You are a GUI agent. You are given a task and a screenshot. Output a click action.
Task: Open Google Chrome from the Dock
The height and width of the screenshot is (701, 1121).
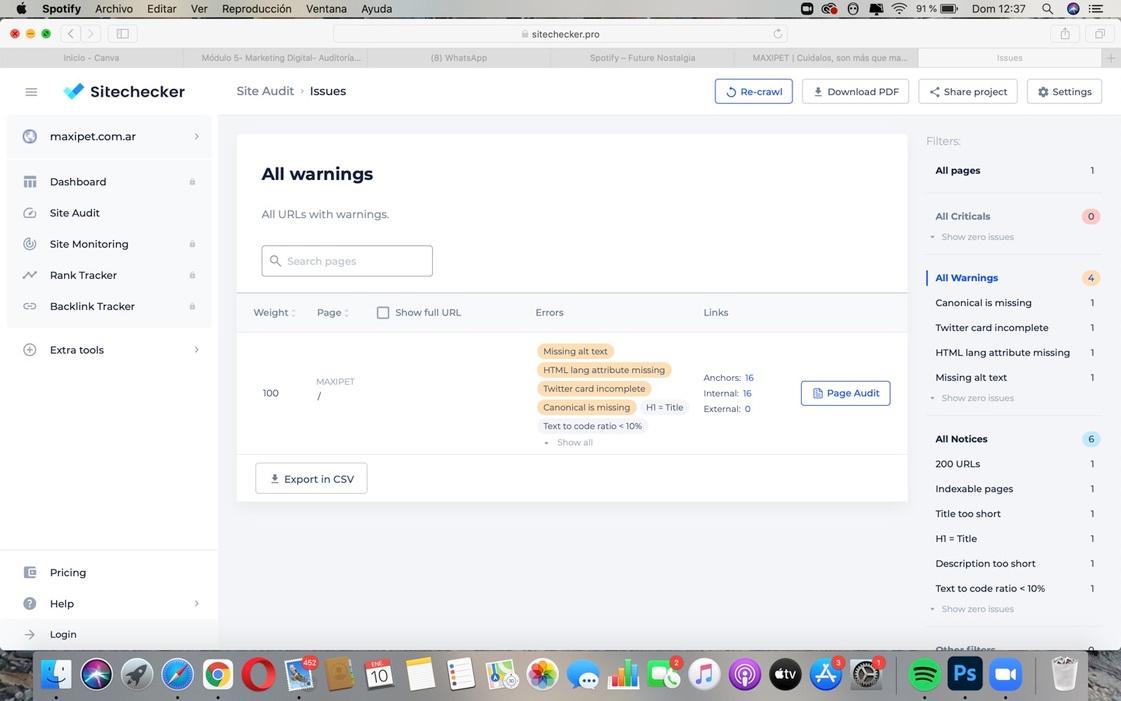pos(217,674)
